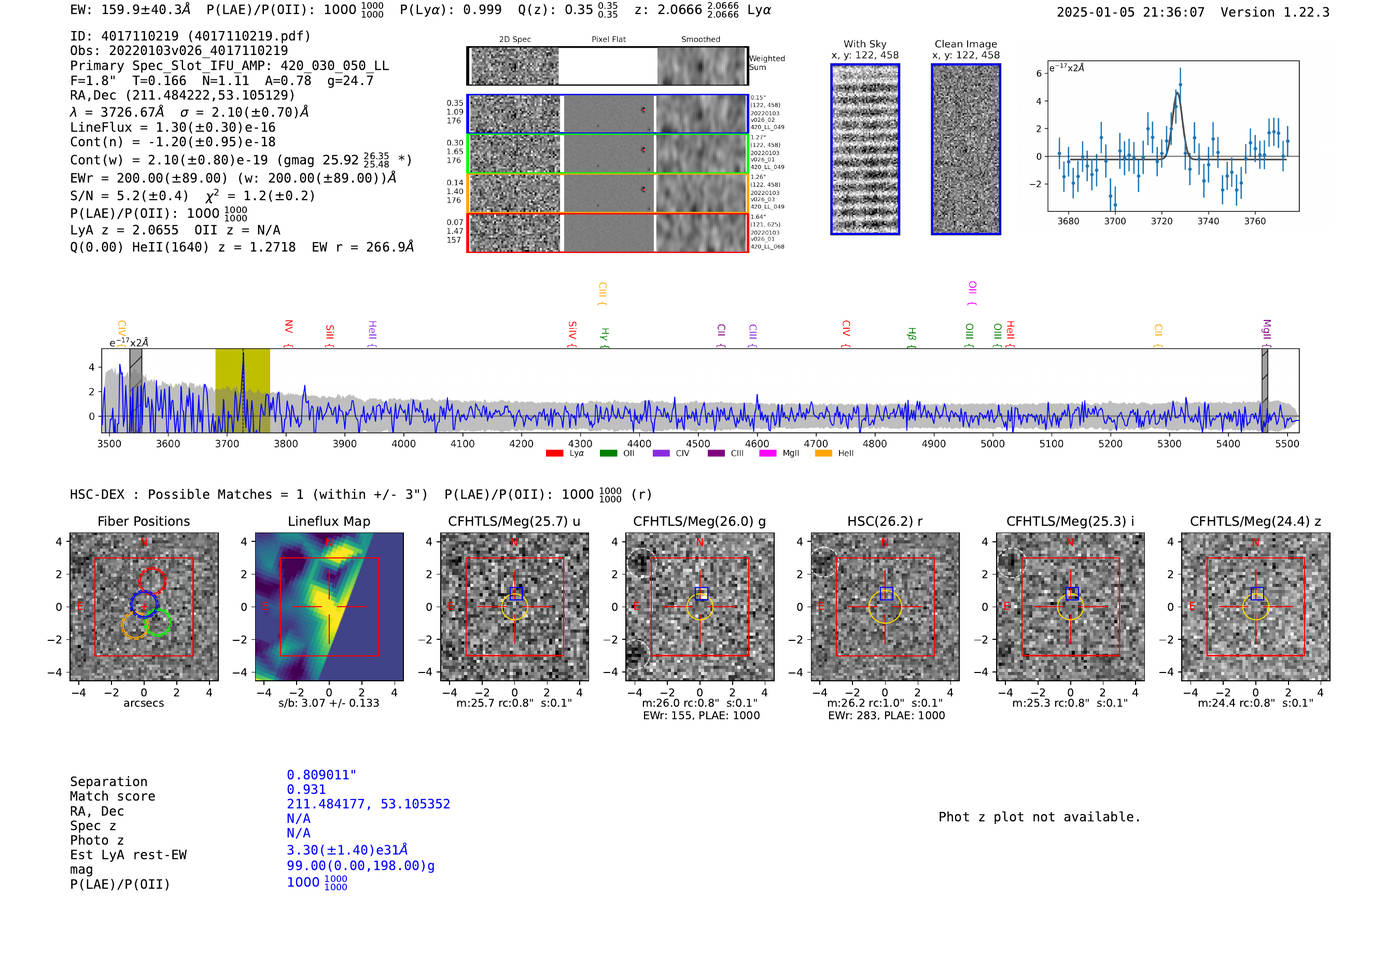Image resolution: width=1400 pixels, height=953 pixels.
Task: Click the Clean Image cutout
Action: point(966,149)
